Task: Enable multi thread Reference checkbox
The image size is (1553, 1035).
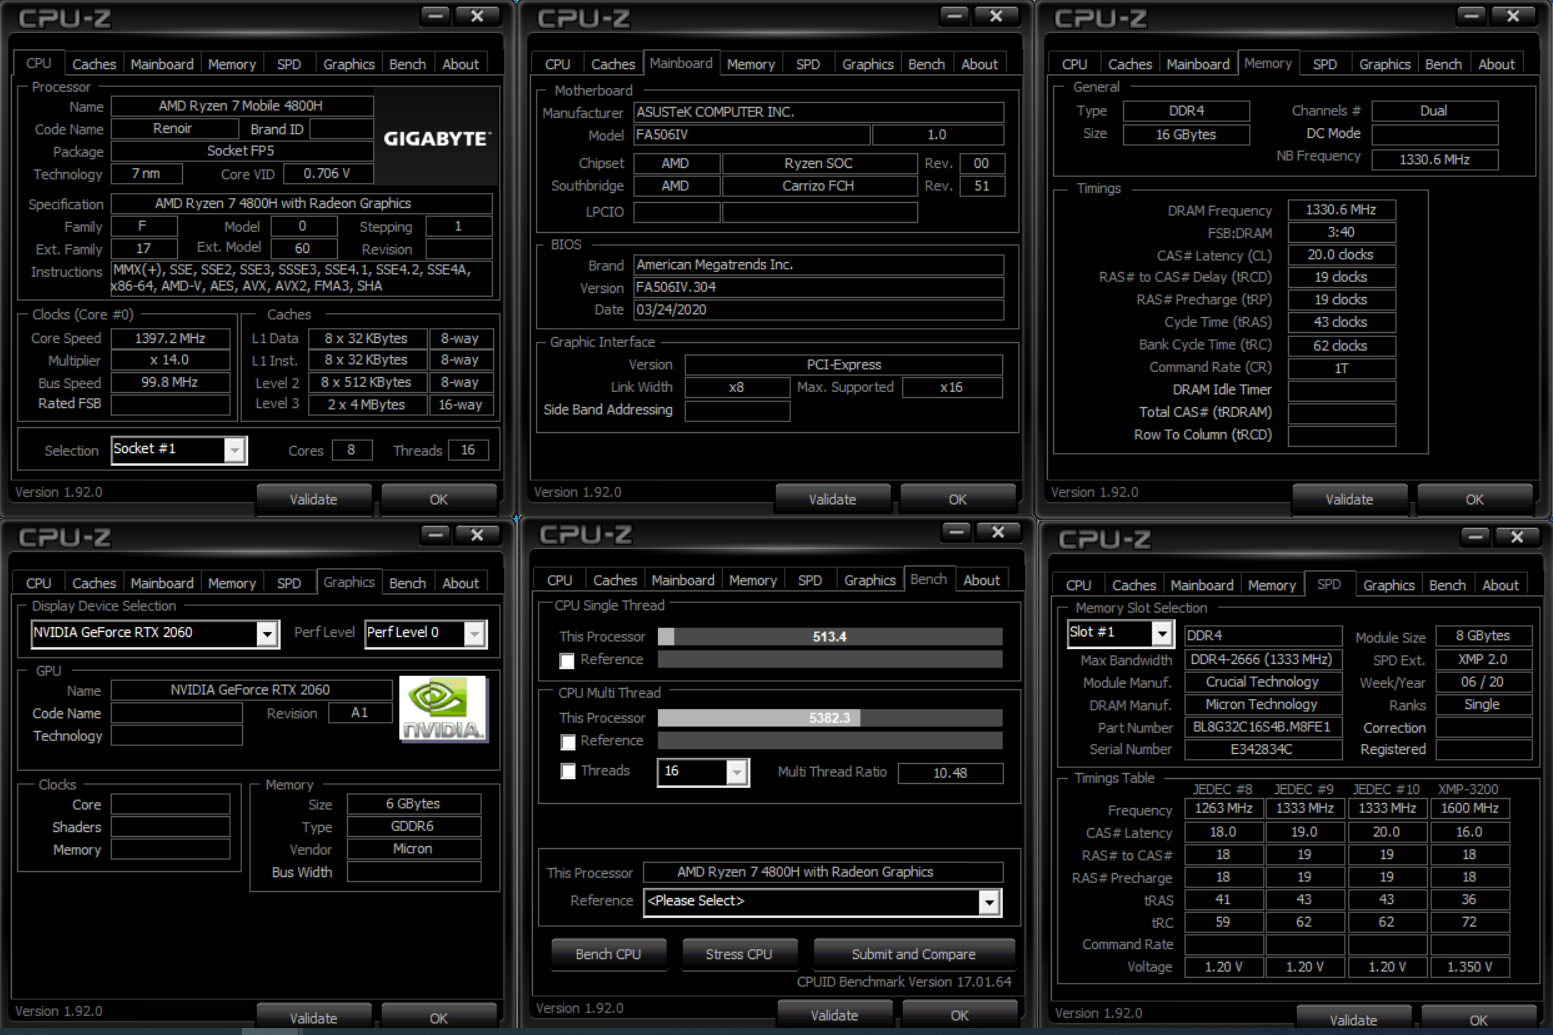Action: click(568, 742)
